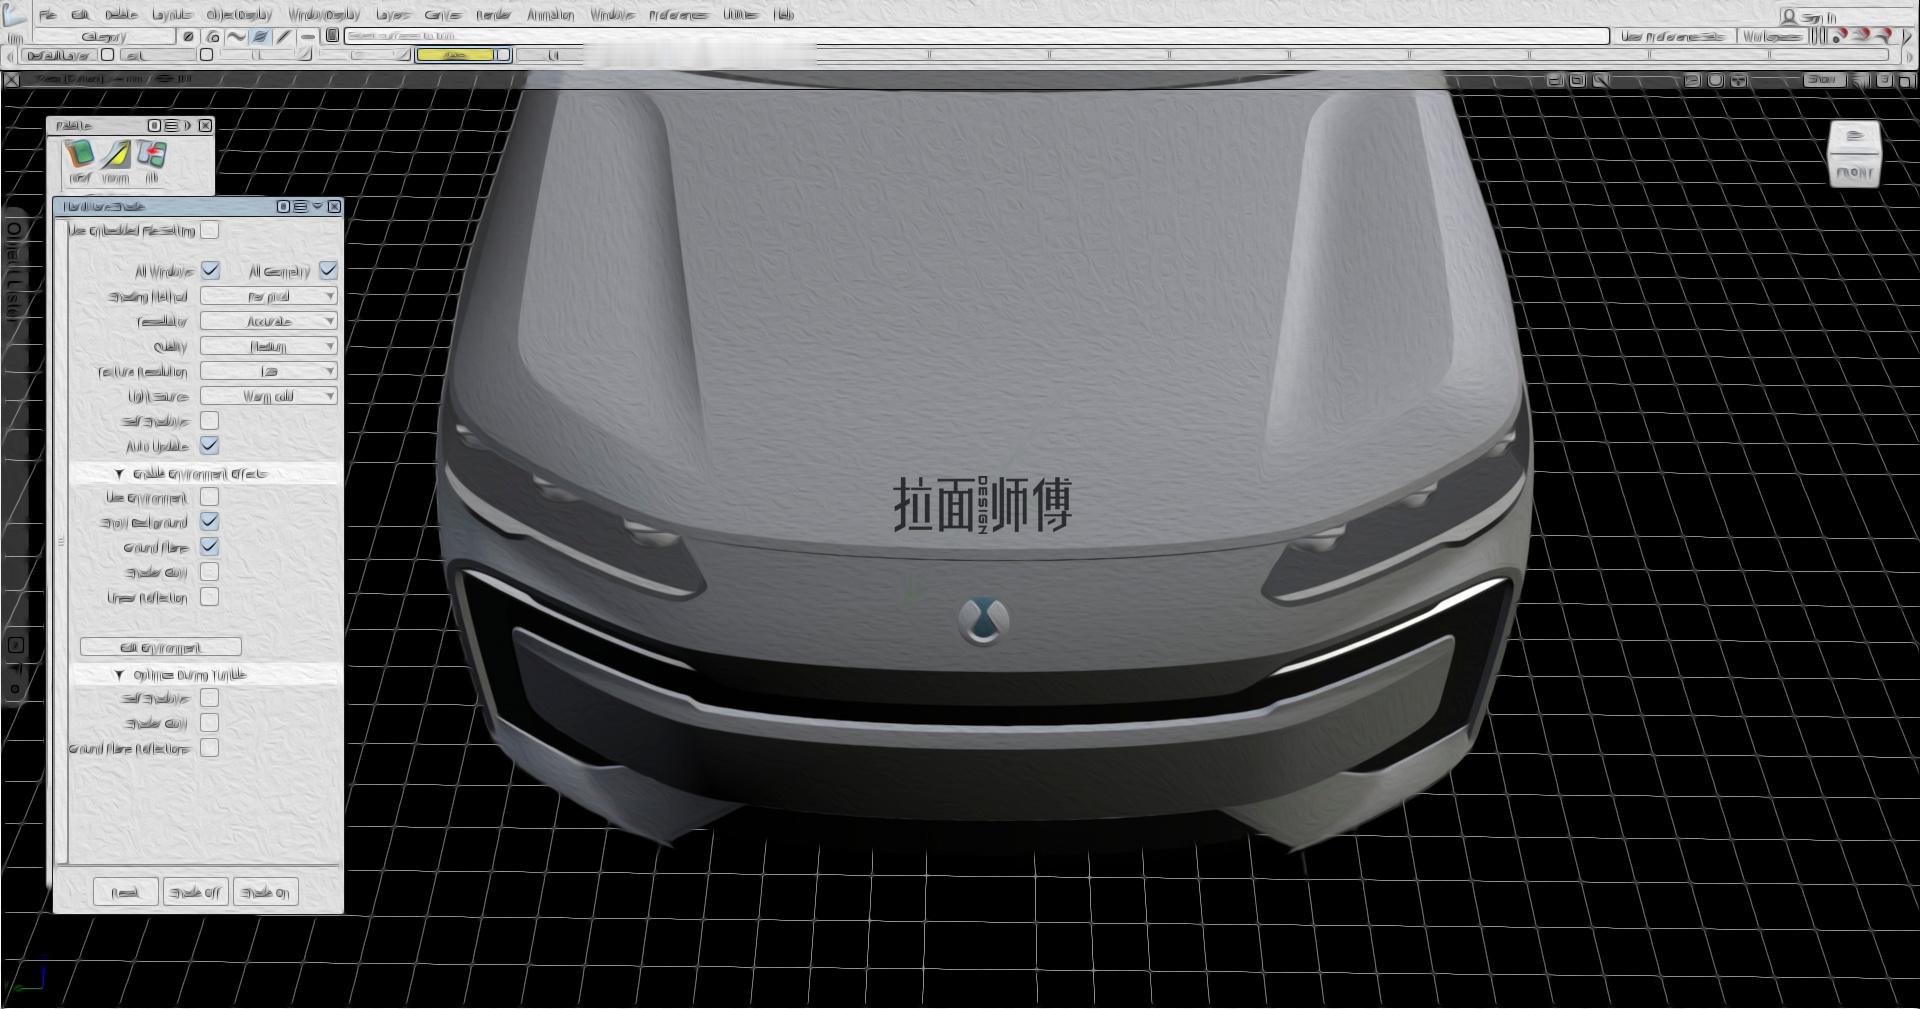
Task: Open the Palette panel menu icon
Action: click(171, 125)
